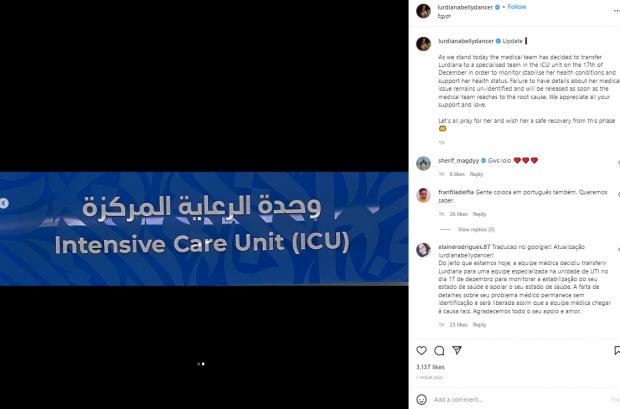The image size is (620, 409).
Task: Open comments with speech bubble icon
Action: point(439,350)
